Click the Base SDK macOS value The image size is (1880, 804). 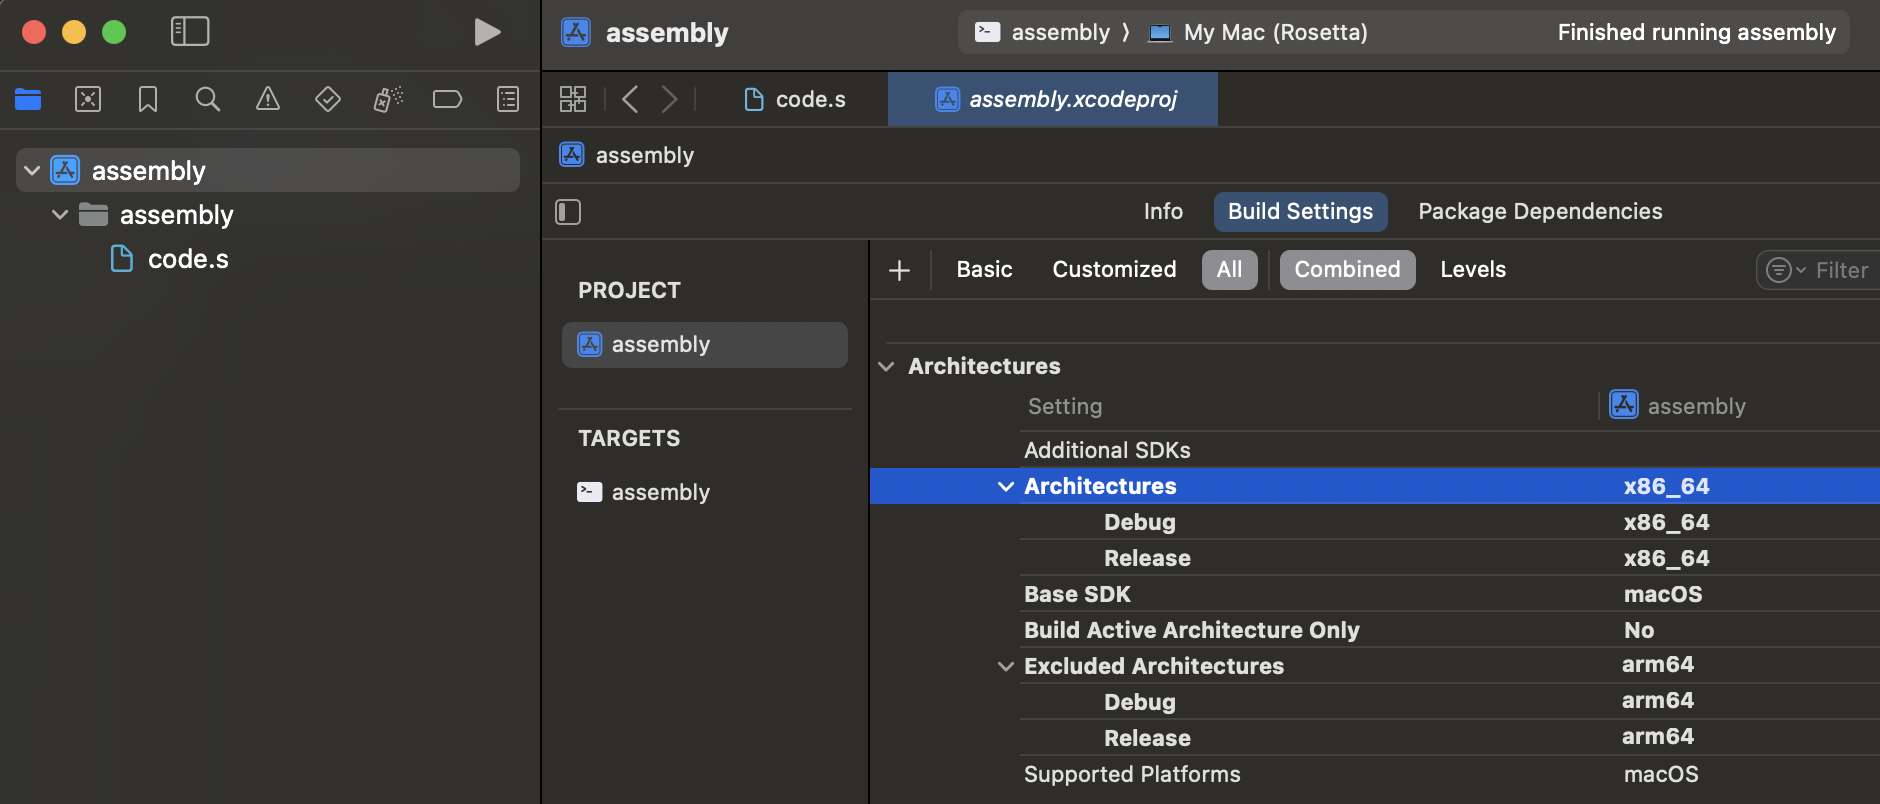(x=1662, y=594)
